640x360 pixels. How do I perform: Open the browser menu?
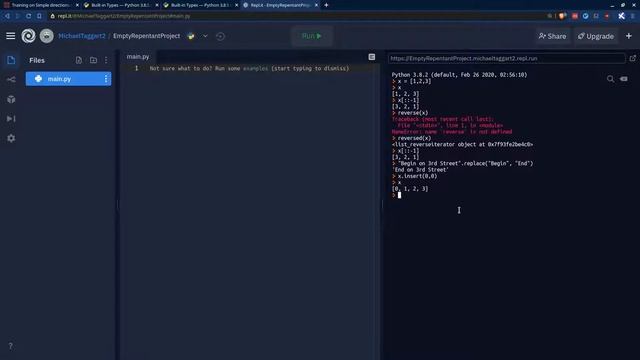(633, 16)
